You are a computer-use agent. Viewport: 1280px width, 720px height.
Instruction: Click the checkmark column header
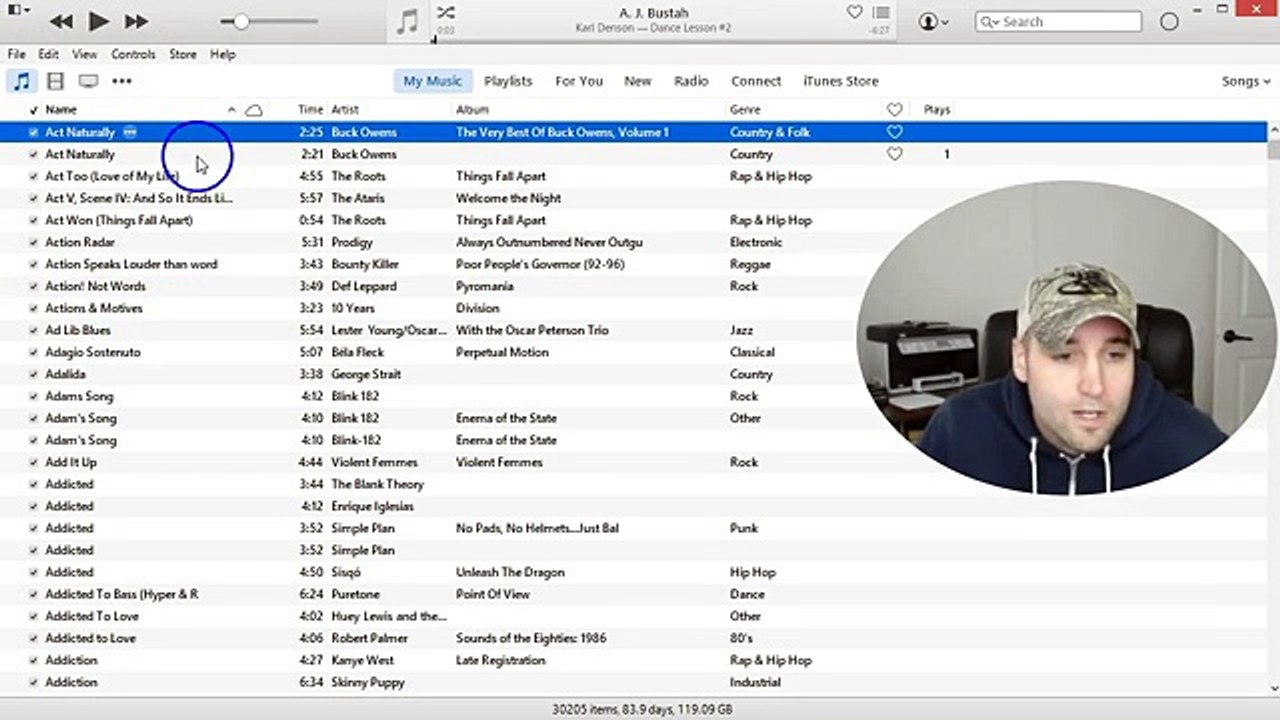click(x=34, y=110)
